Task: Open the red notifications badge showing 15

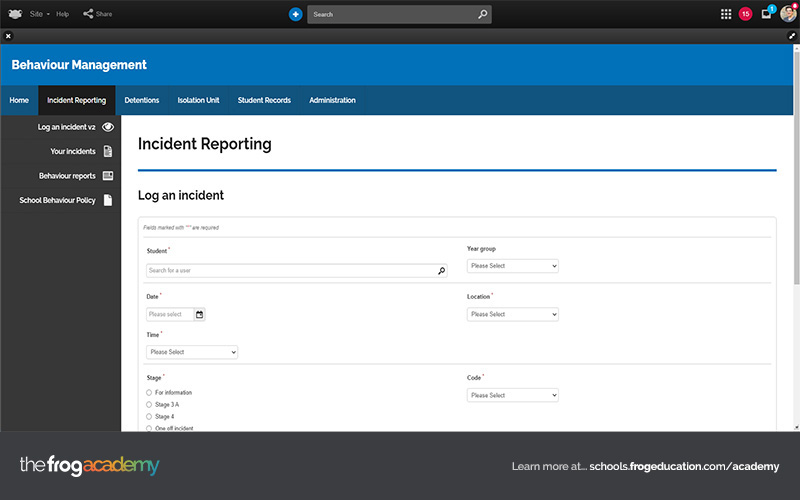Action: pos(745,14)
